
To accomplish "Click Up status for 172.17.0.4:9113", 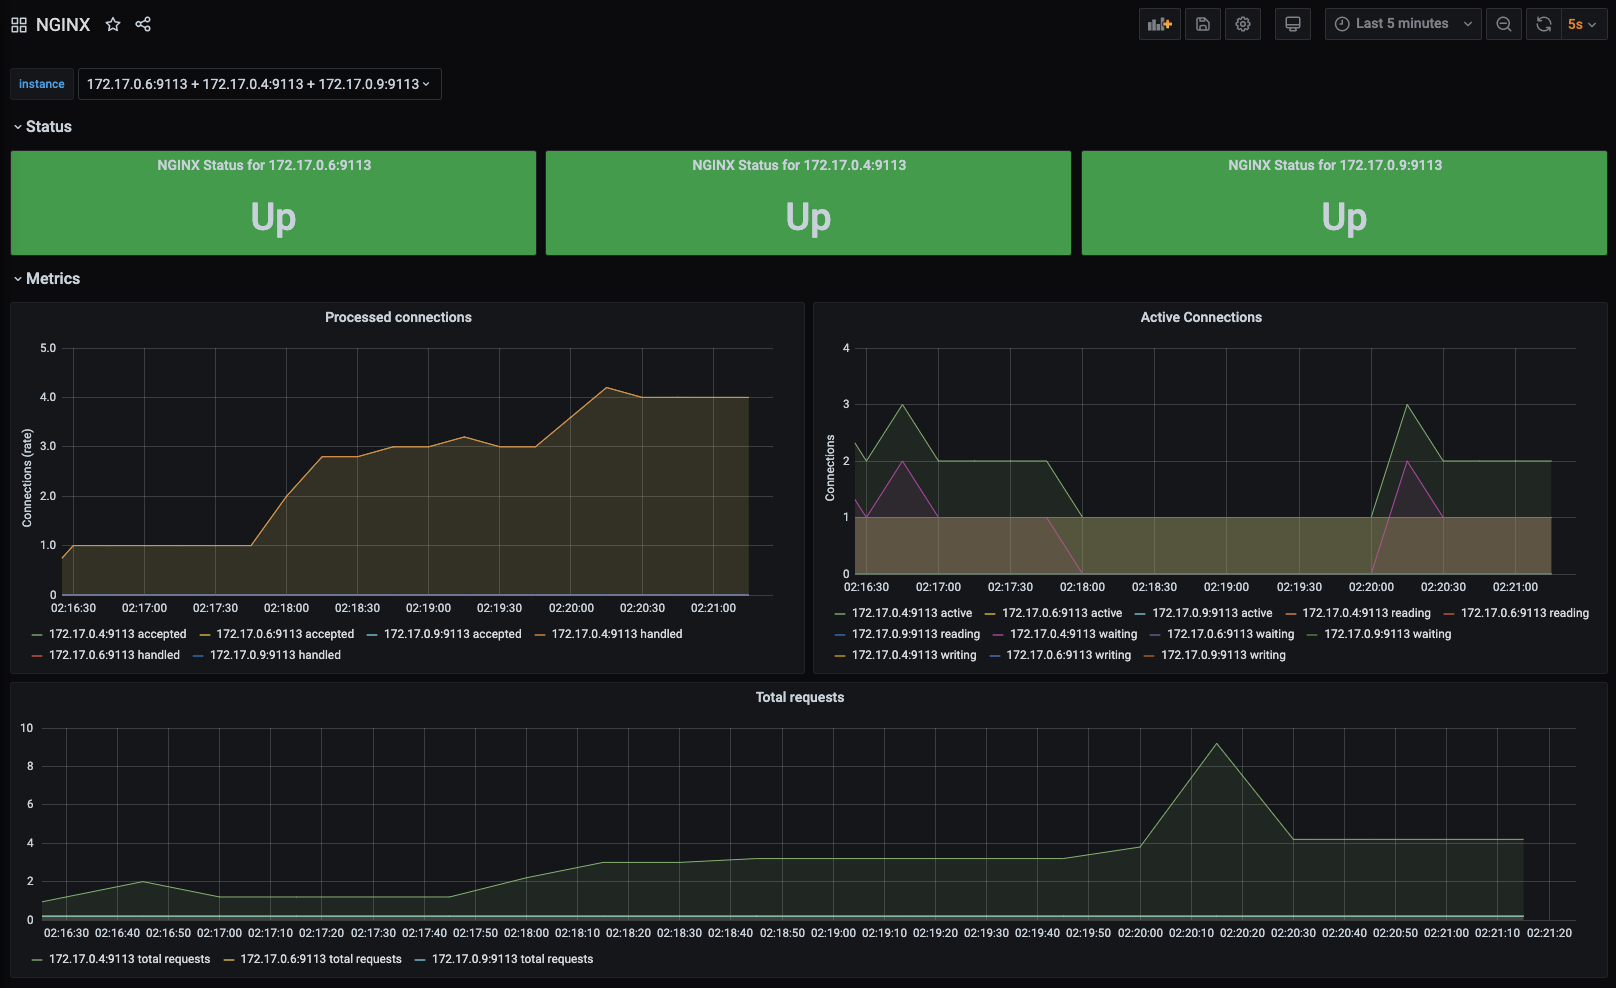I will (808, 217).
